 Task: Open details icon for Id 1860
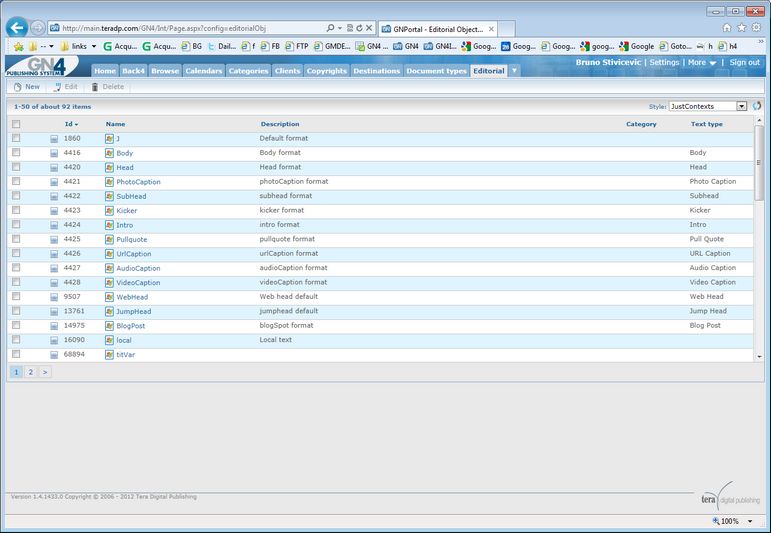click(x=54, y=139)
